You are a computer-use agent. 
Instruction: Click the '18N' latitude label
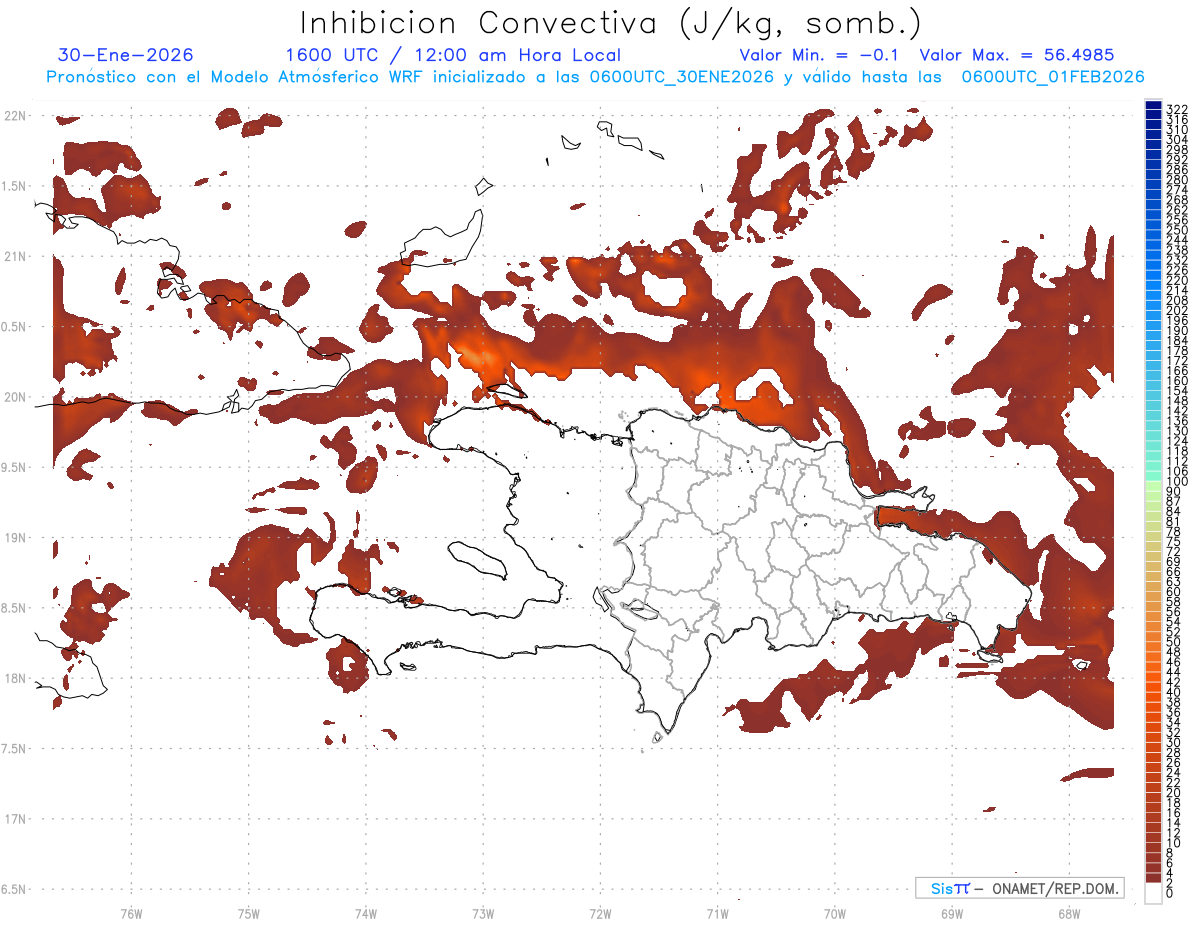point(14,678)
